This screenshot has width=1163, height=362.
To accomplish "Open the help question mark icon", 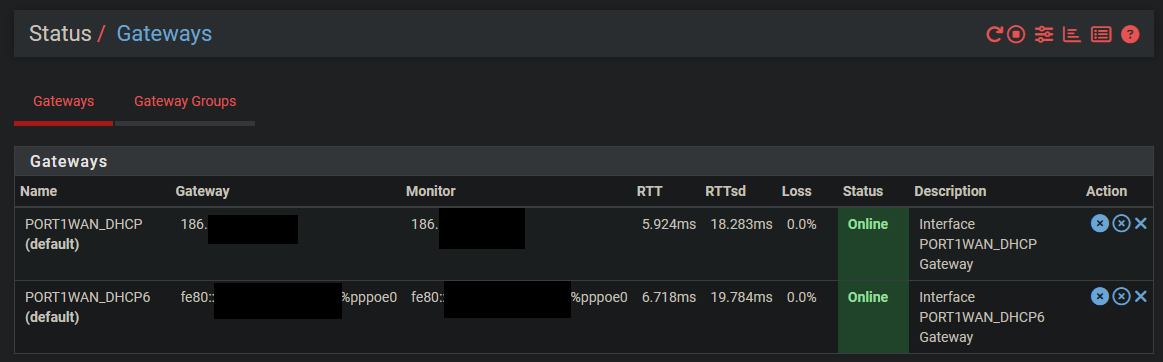I will click(1130, 33).
